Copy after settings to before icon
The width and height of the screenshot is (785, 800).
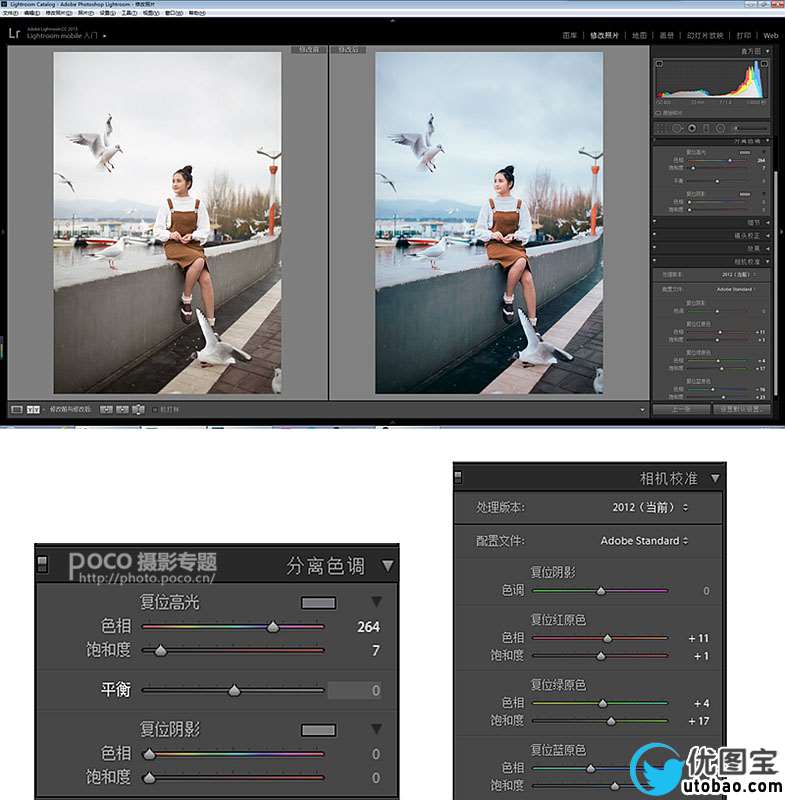(122, 409)
